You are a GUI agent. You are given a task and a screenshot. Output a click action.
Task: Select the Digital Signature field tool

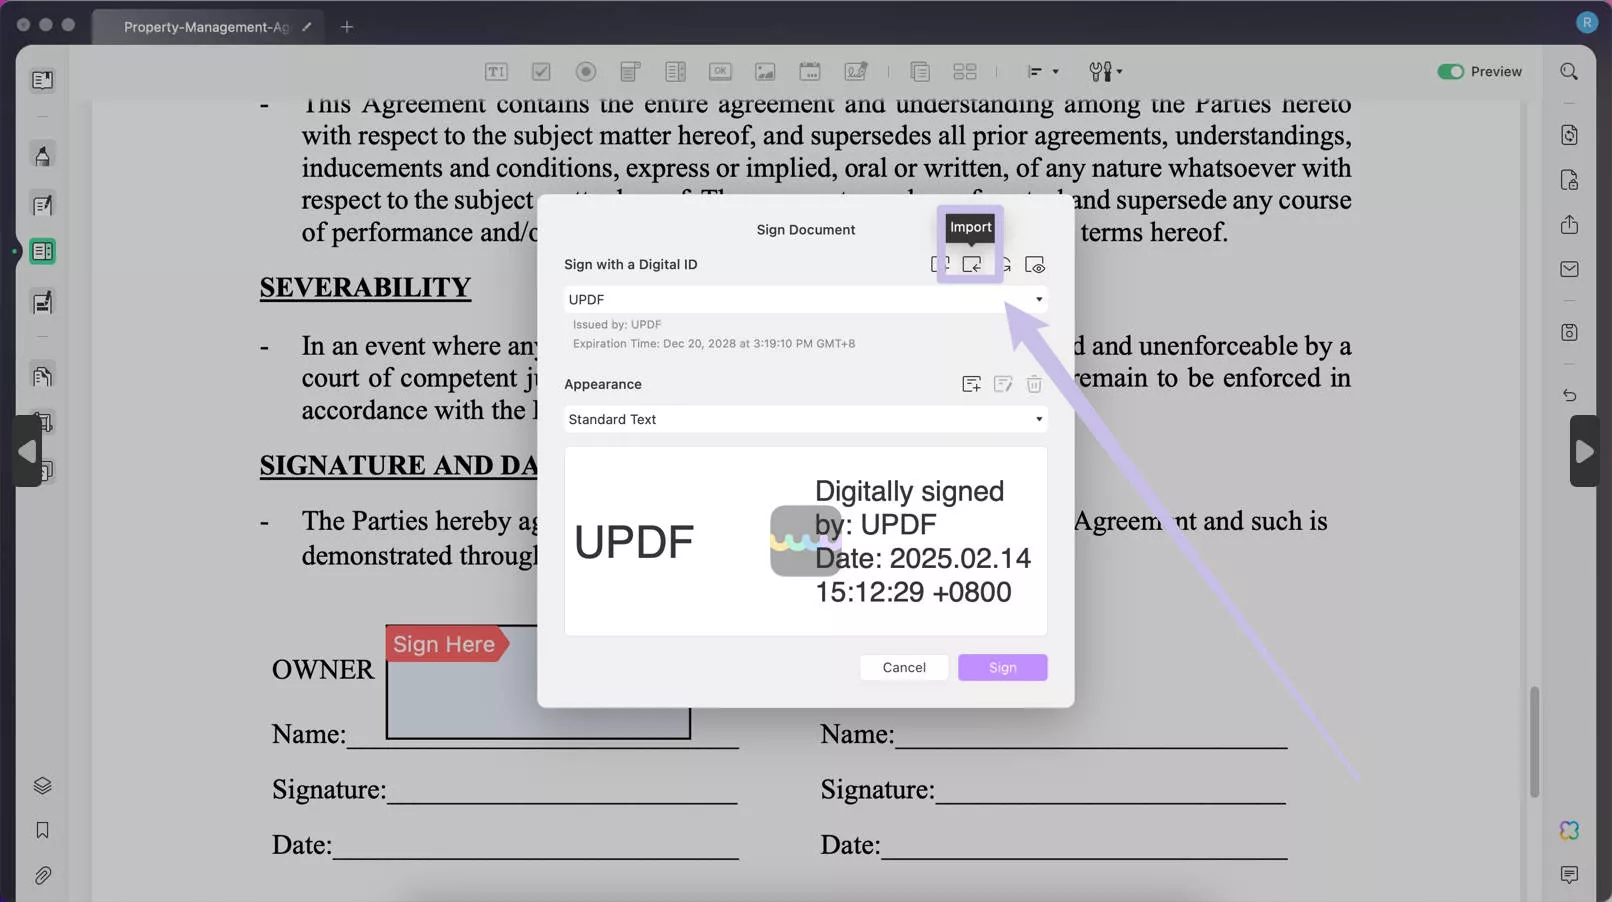point(855,71)
